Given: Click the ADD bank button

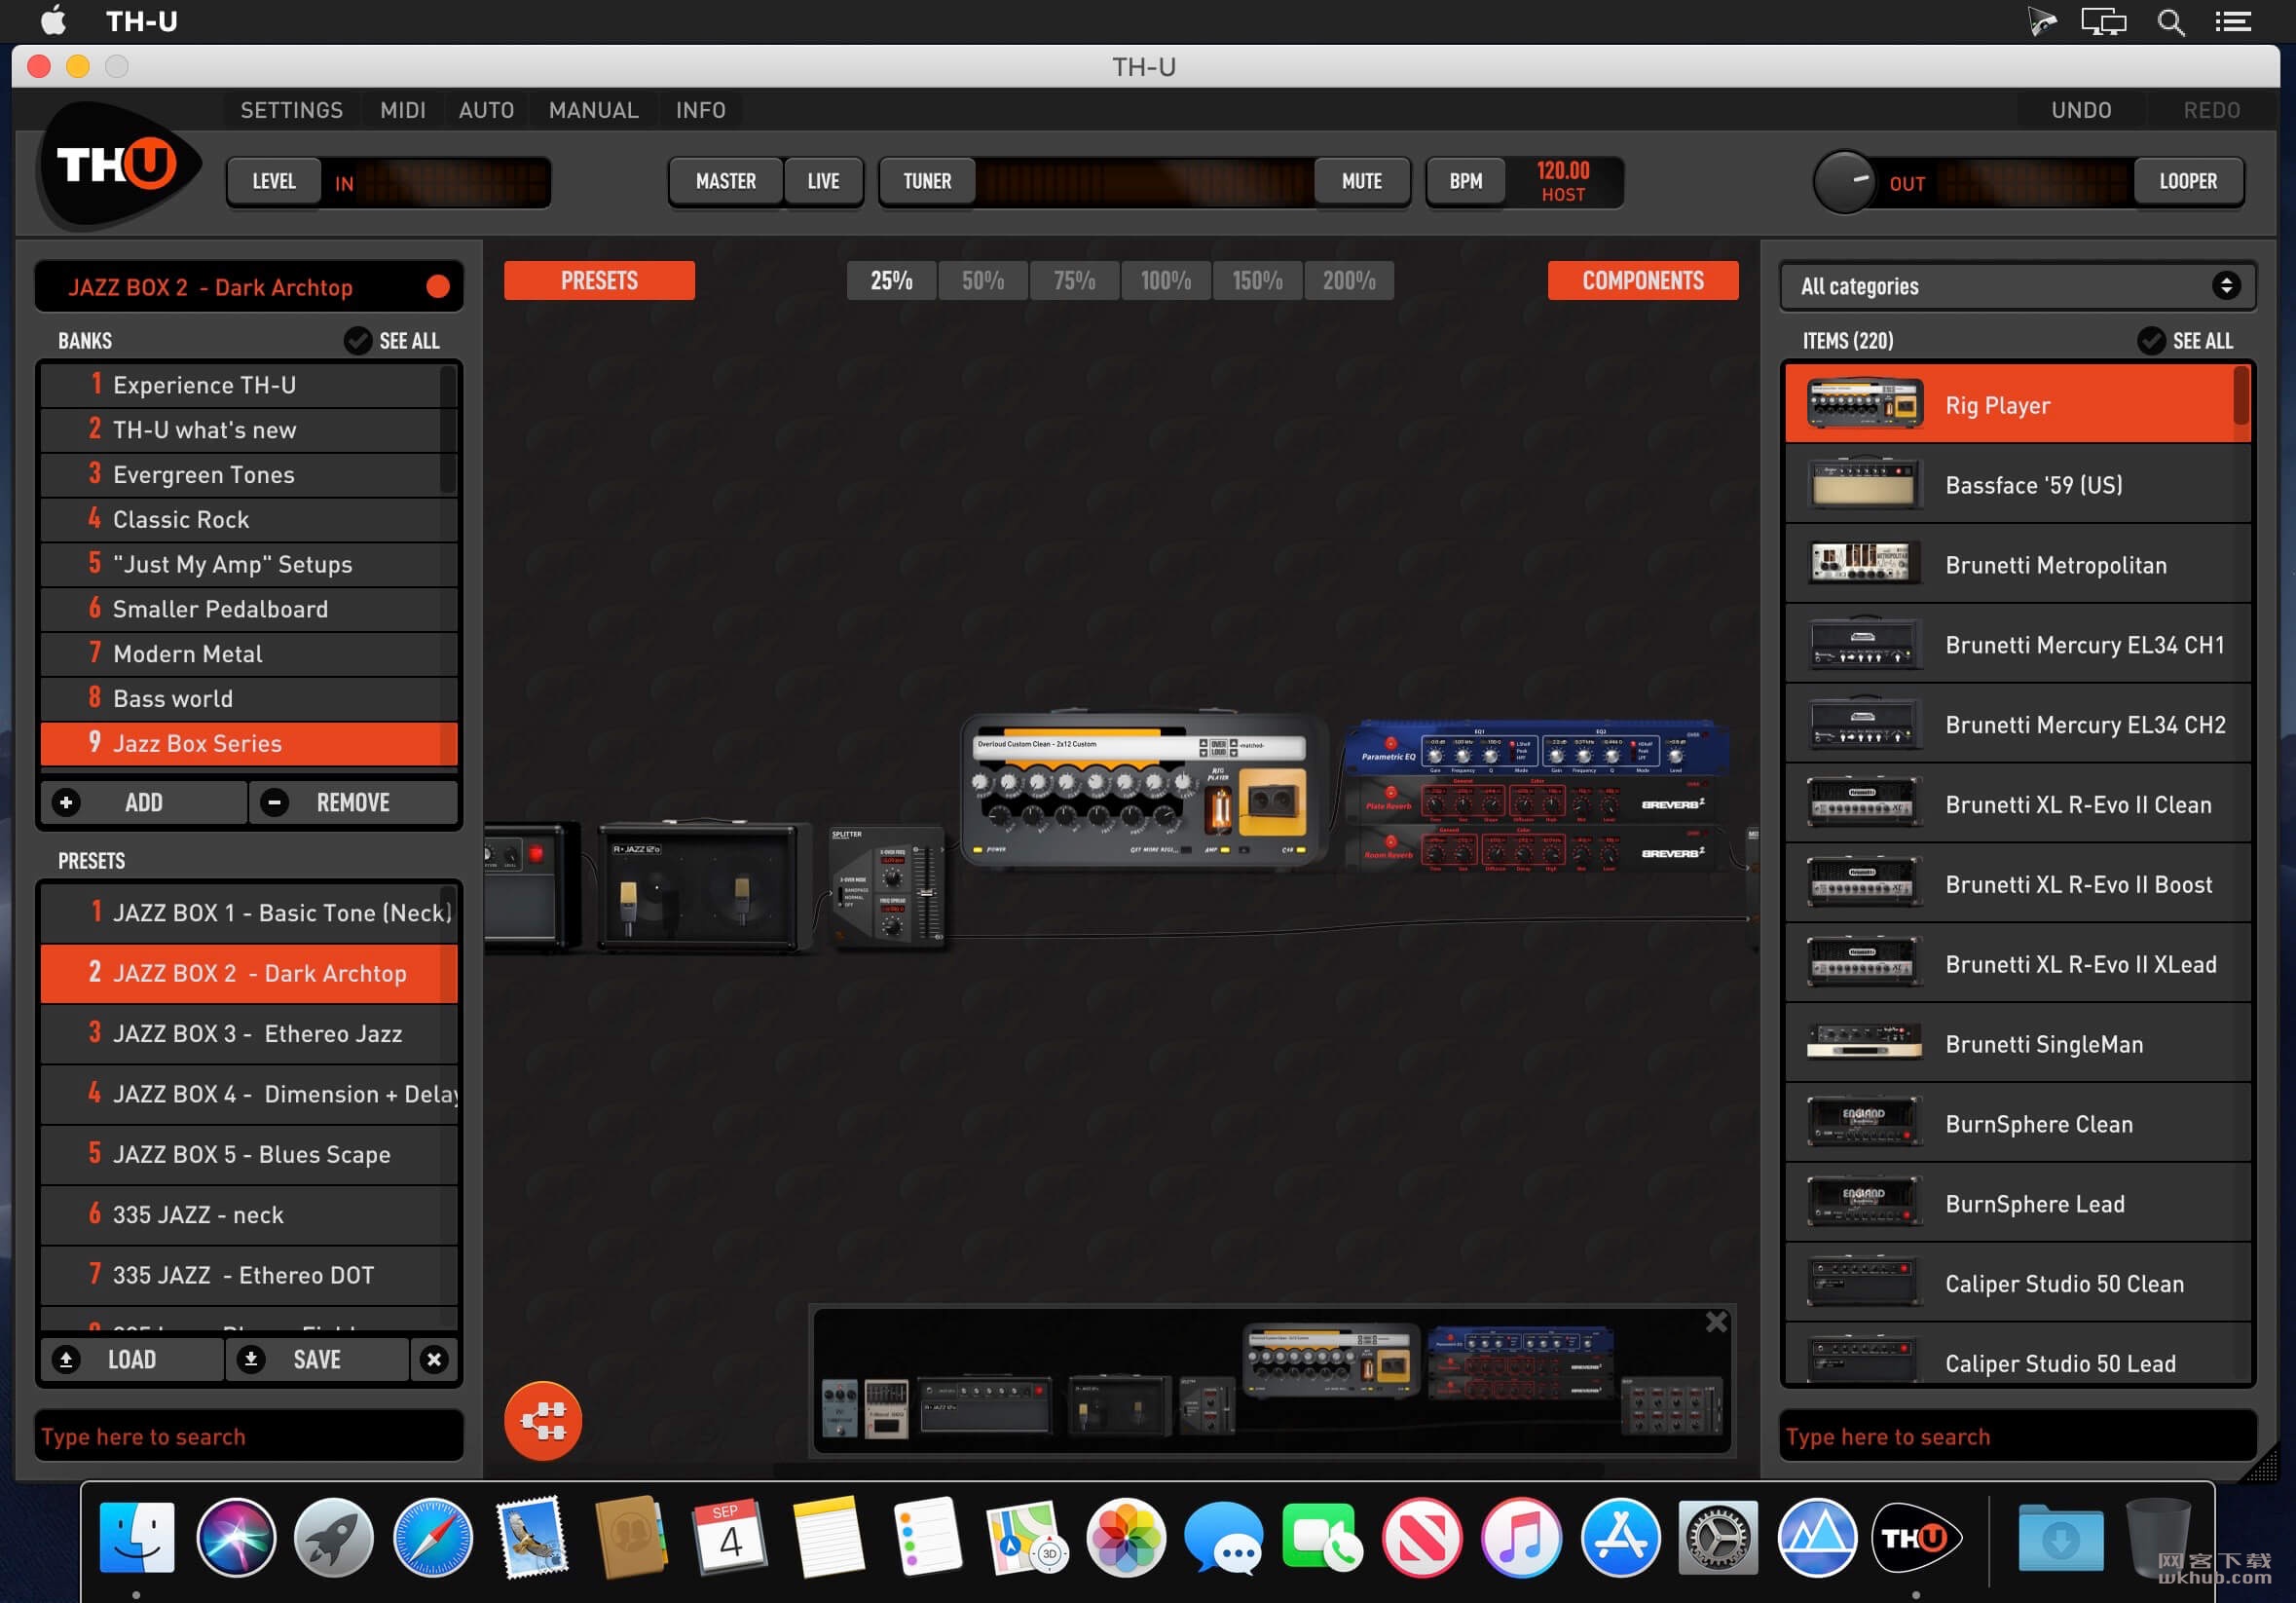Looking at the screenshot, I should coord(143,802).
